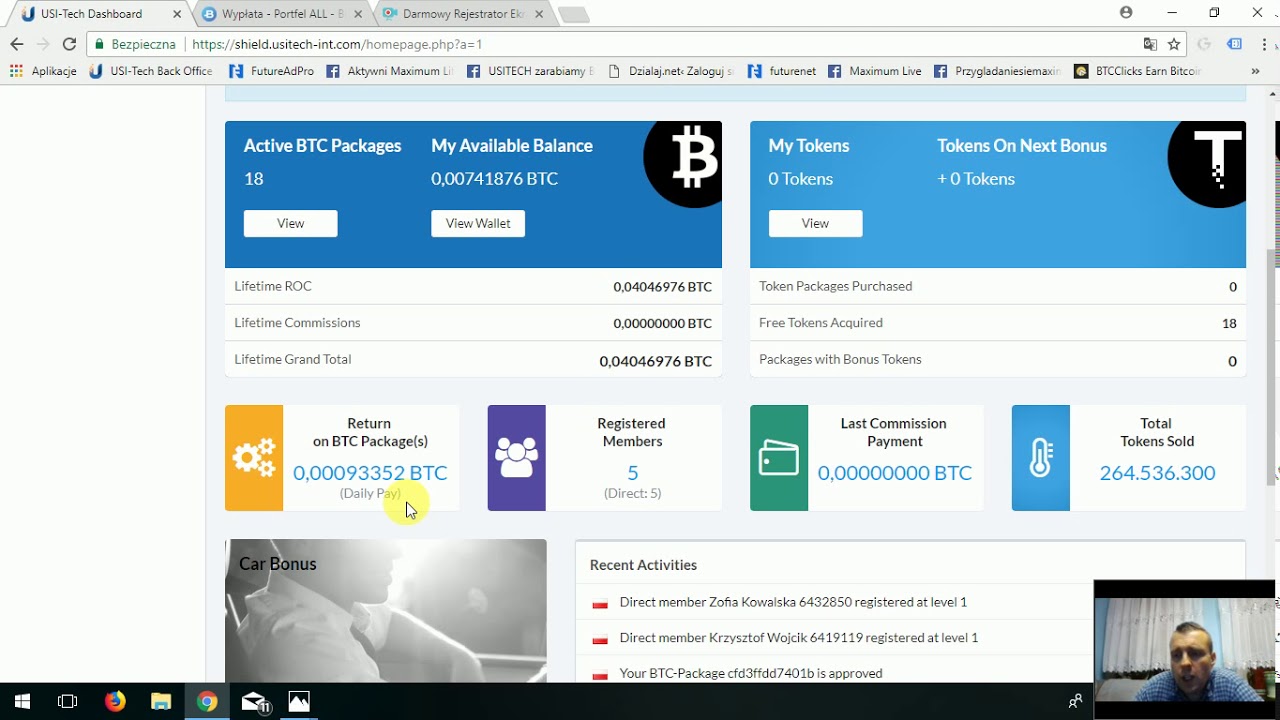Click the Chrome profile user icon
Viewport: 1280px width, 720px height.
pyautogui.click(x=1126, y=13)
